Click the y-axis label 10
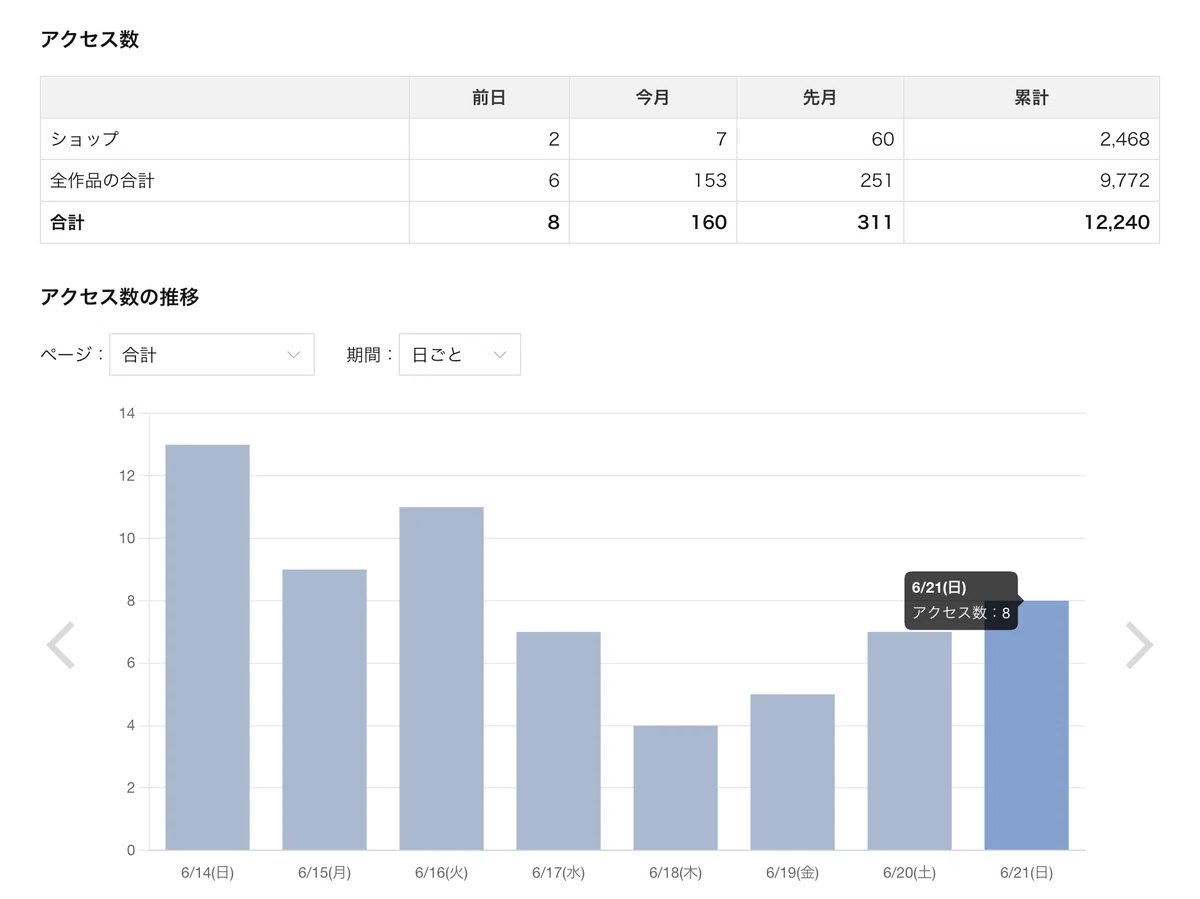The image size is (1200, 899). point(126,538)
